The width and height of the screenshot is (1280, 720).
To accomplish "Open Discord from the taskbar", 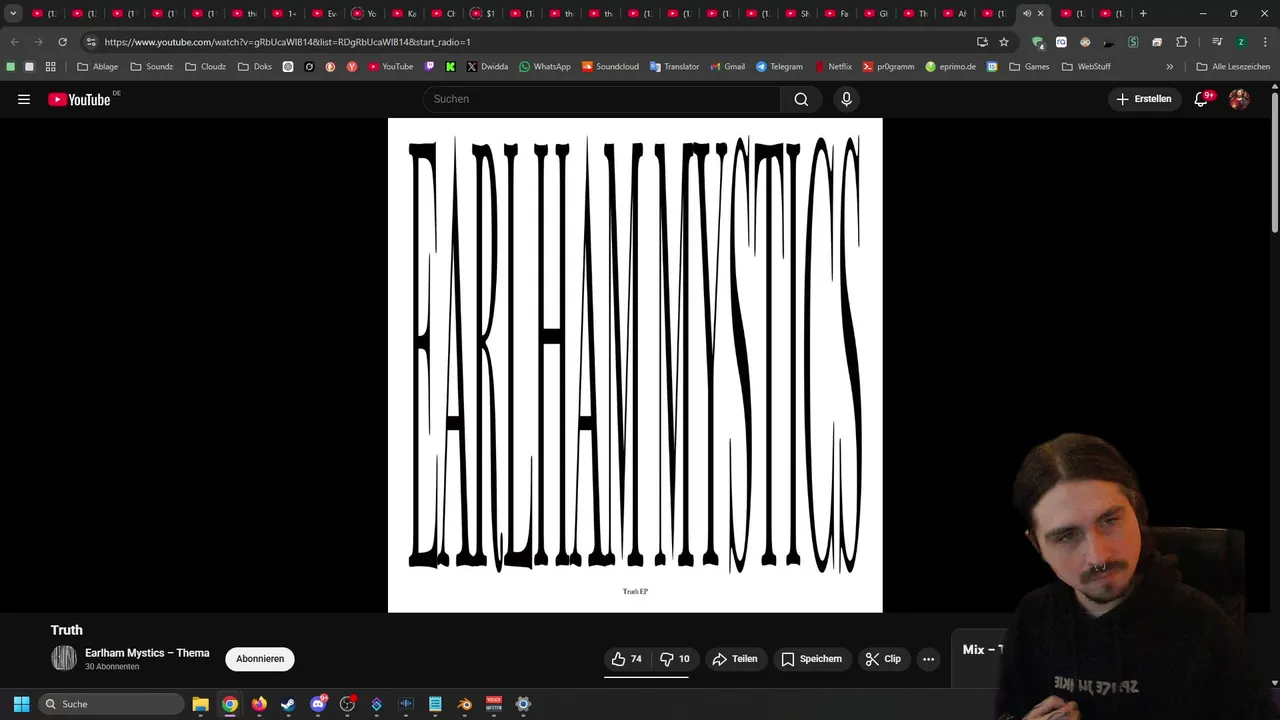I will click(x=318, y=704).
